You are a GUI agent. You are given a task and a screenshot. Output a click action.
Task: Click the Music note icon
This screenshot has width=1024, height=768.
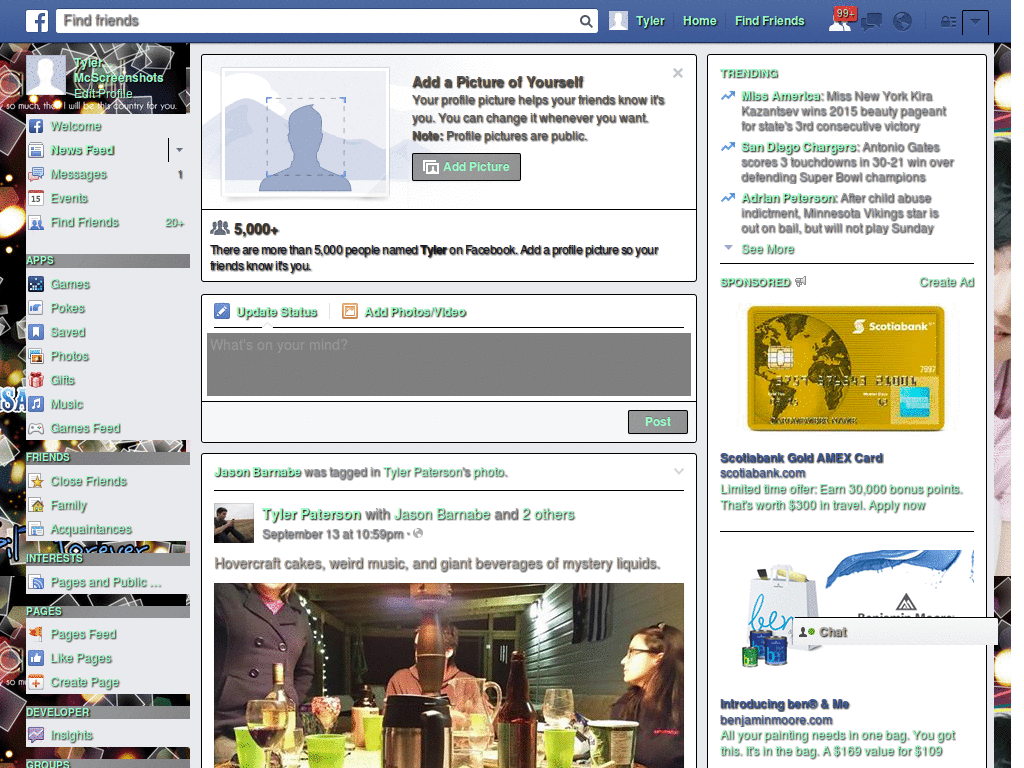point(36,404)
